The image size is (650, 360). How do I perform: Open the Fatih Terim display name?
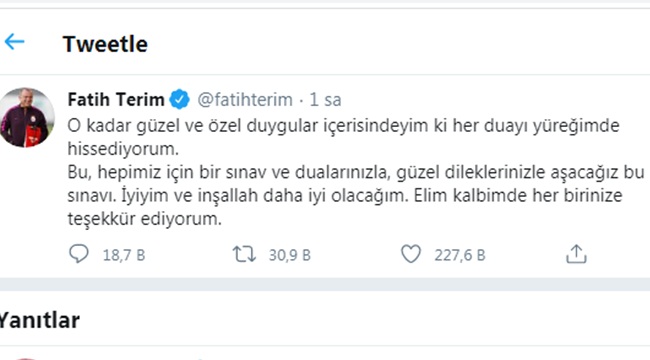pyautogui.click(x=116, y=100)
